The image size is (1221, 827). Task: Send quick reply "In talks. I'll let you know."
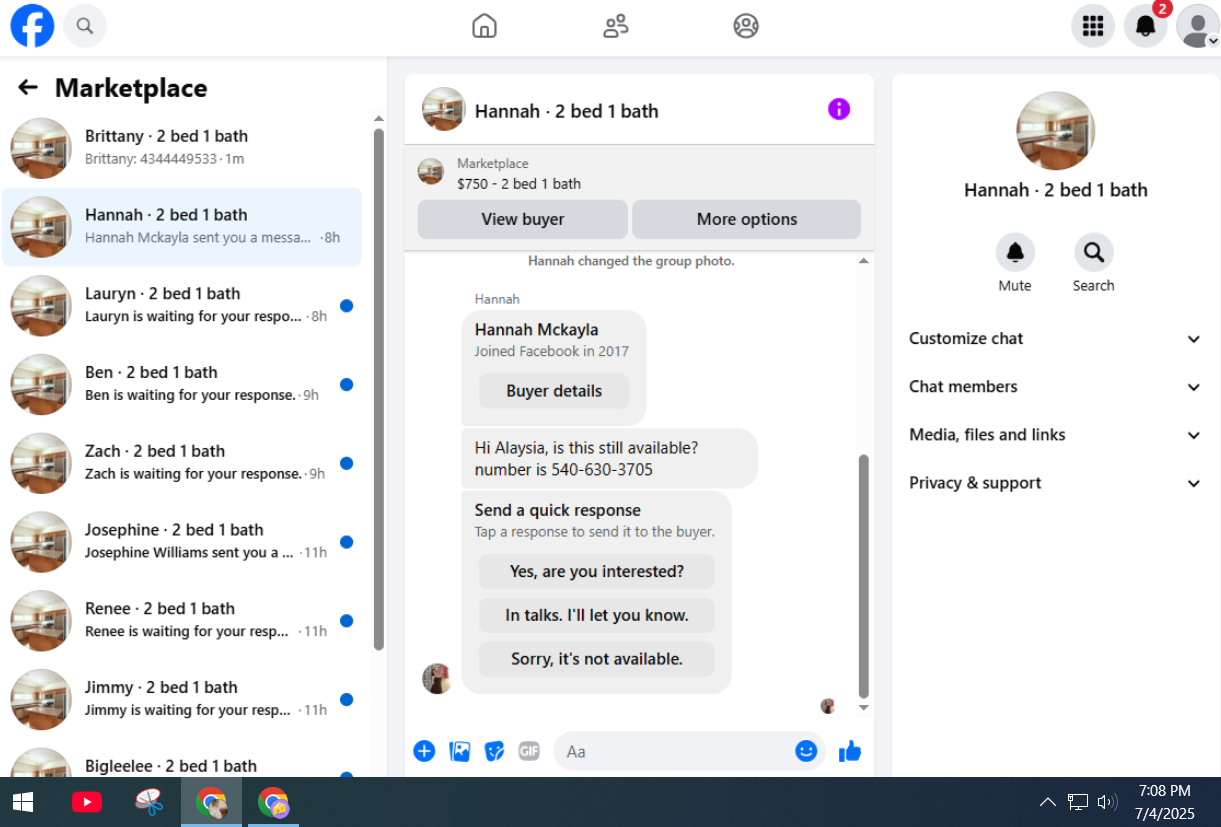coord(597,616)
